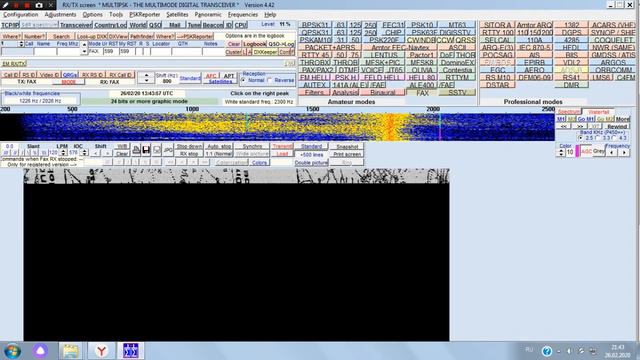Click the Call input field
The height and width of the screenshot is (360, 640).
click(x=17, y=51)
